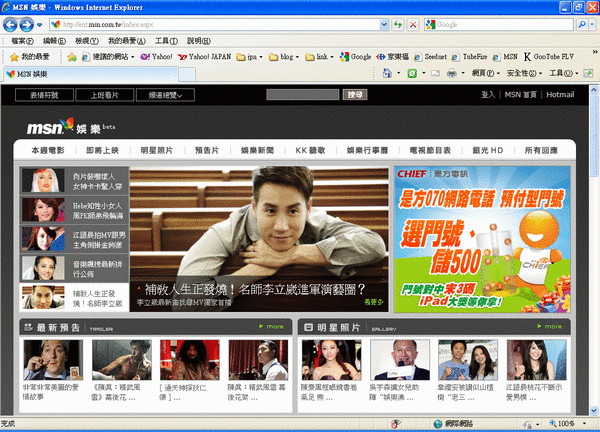Open the 檢視(V) menu

coord(87,41)
